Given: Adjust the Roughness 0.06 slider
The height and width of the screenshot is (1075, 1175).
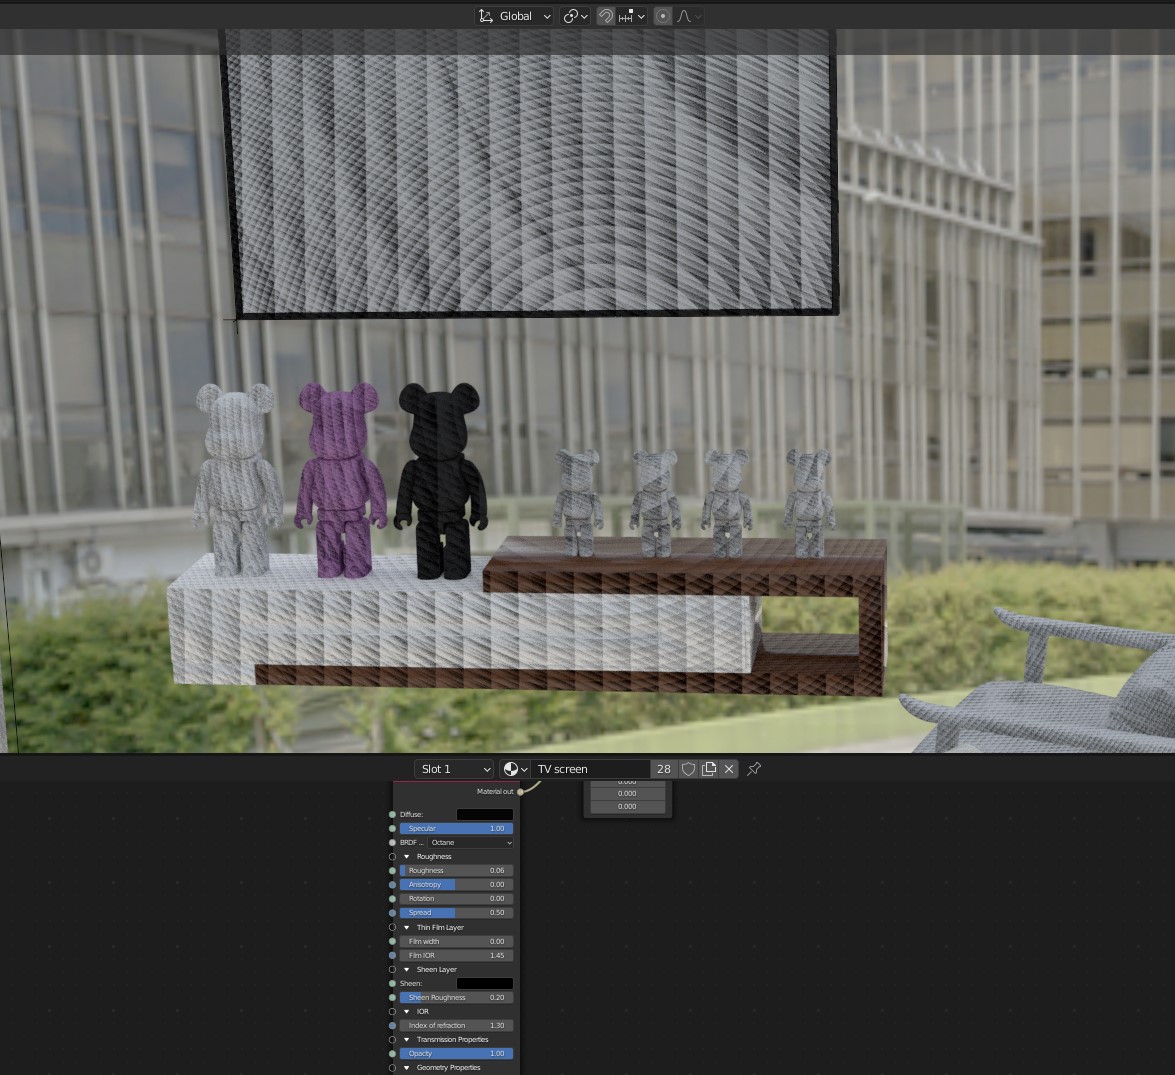Looking at the screenshot, I should [456, 870].
